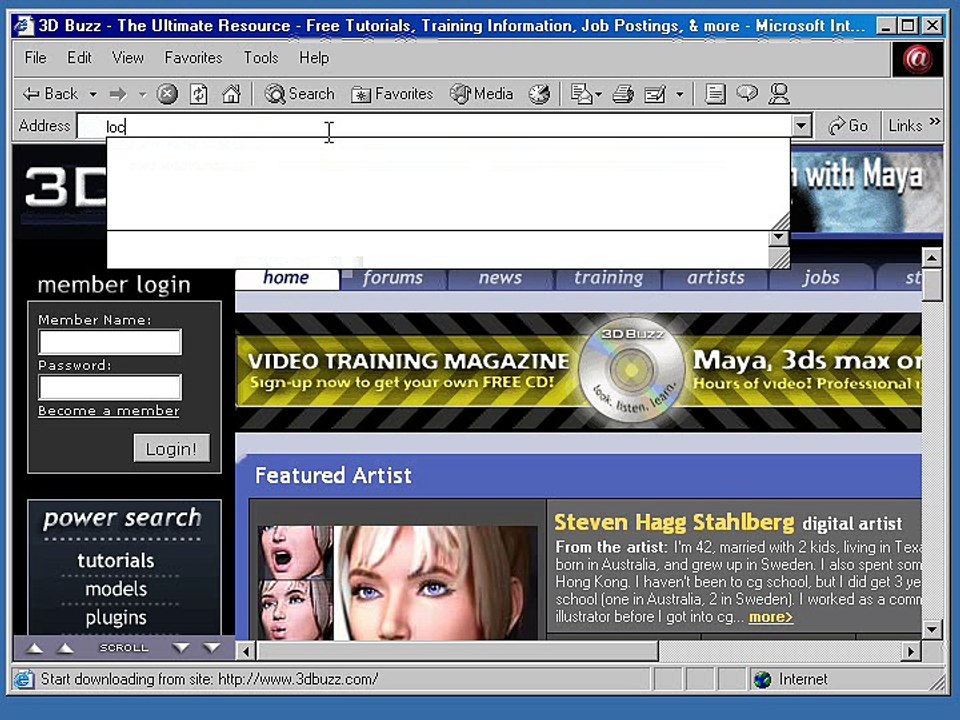Open the tutorials power search link
The height and width of the screenshot is (720, 960).
pyautogui.click(x=116, y=560)
